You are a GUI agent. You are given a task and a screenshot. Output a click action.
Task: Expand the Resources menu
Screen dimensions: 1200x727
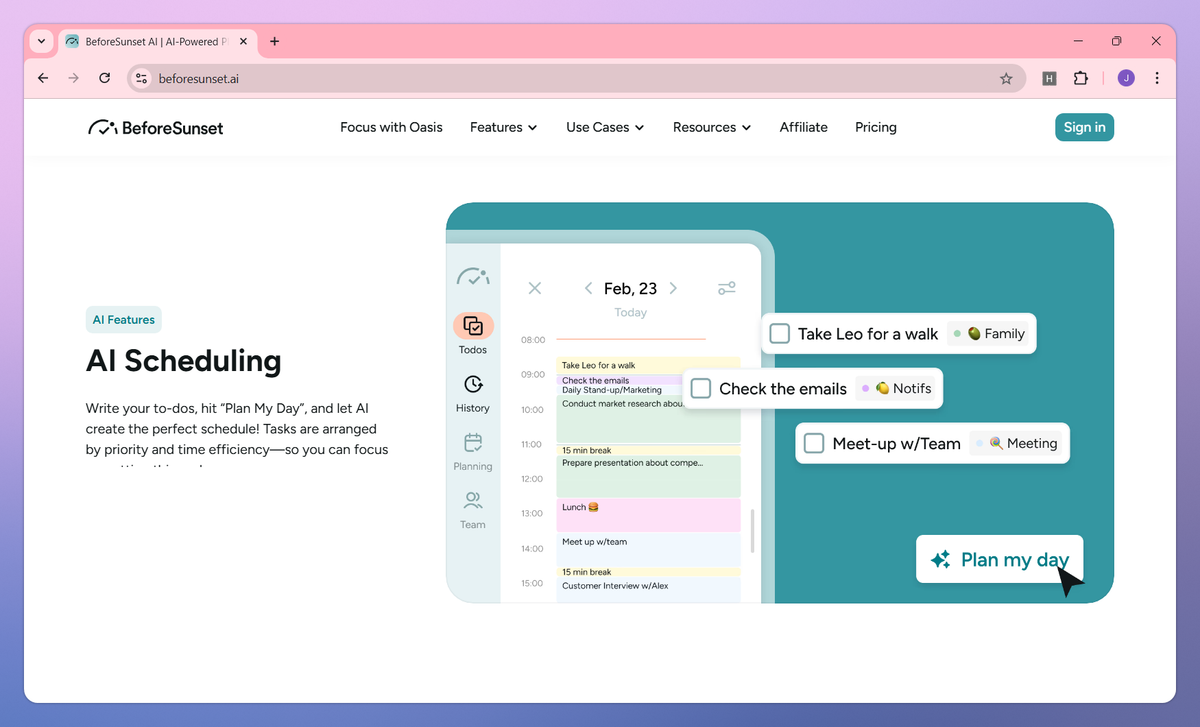pos(712,127)
